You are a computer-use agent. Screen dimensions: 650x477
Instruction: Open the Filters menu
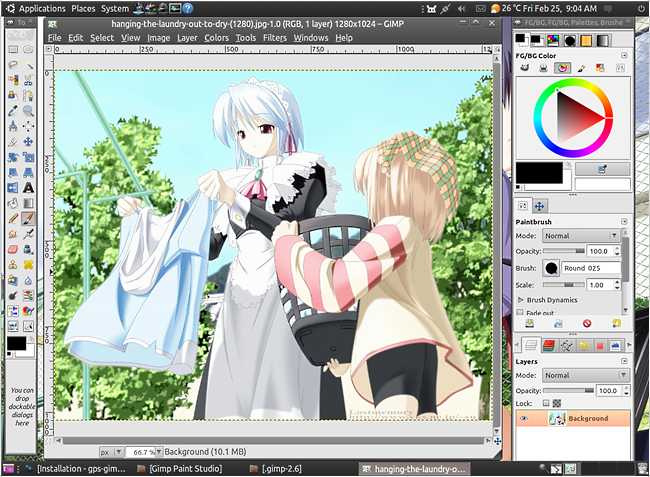pos(274,38)
